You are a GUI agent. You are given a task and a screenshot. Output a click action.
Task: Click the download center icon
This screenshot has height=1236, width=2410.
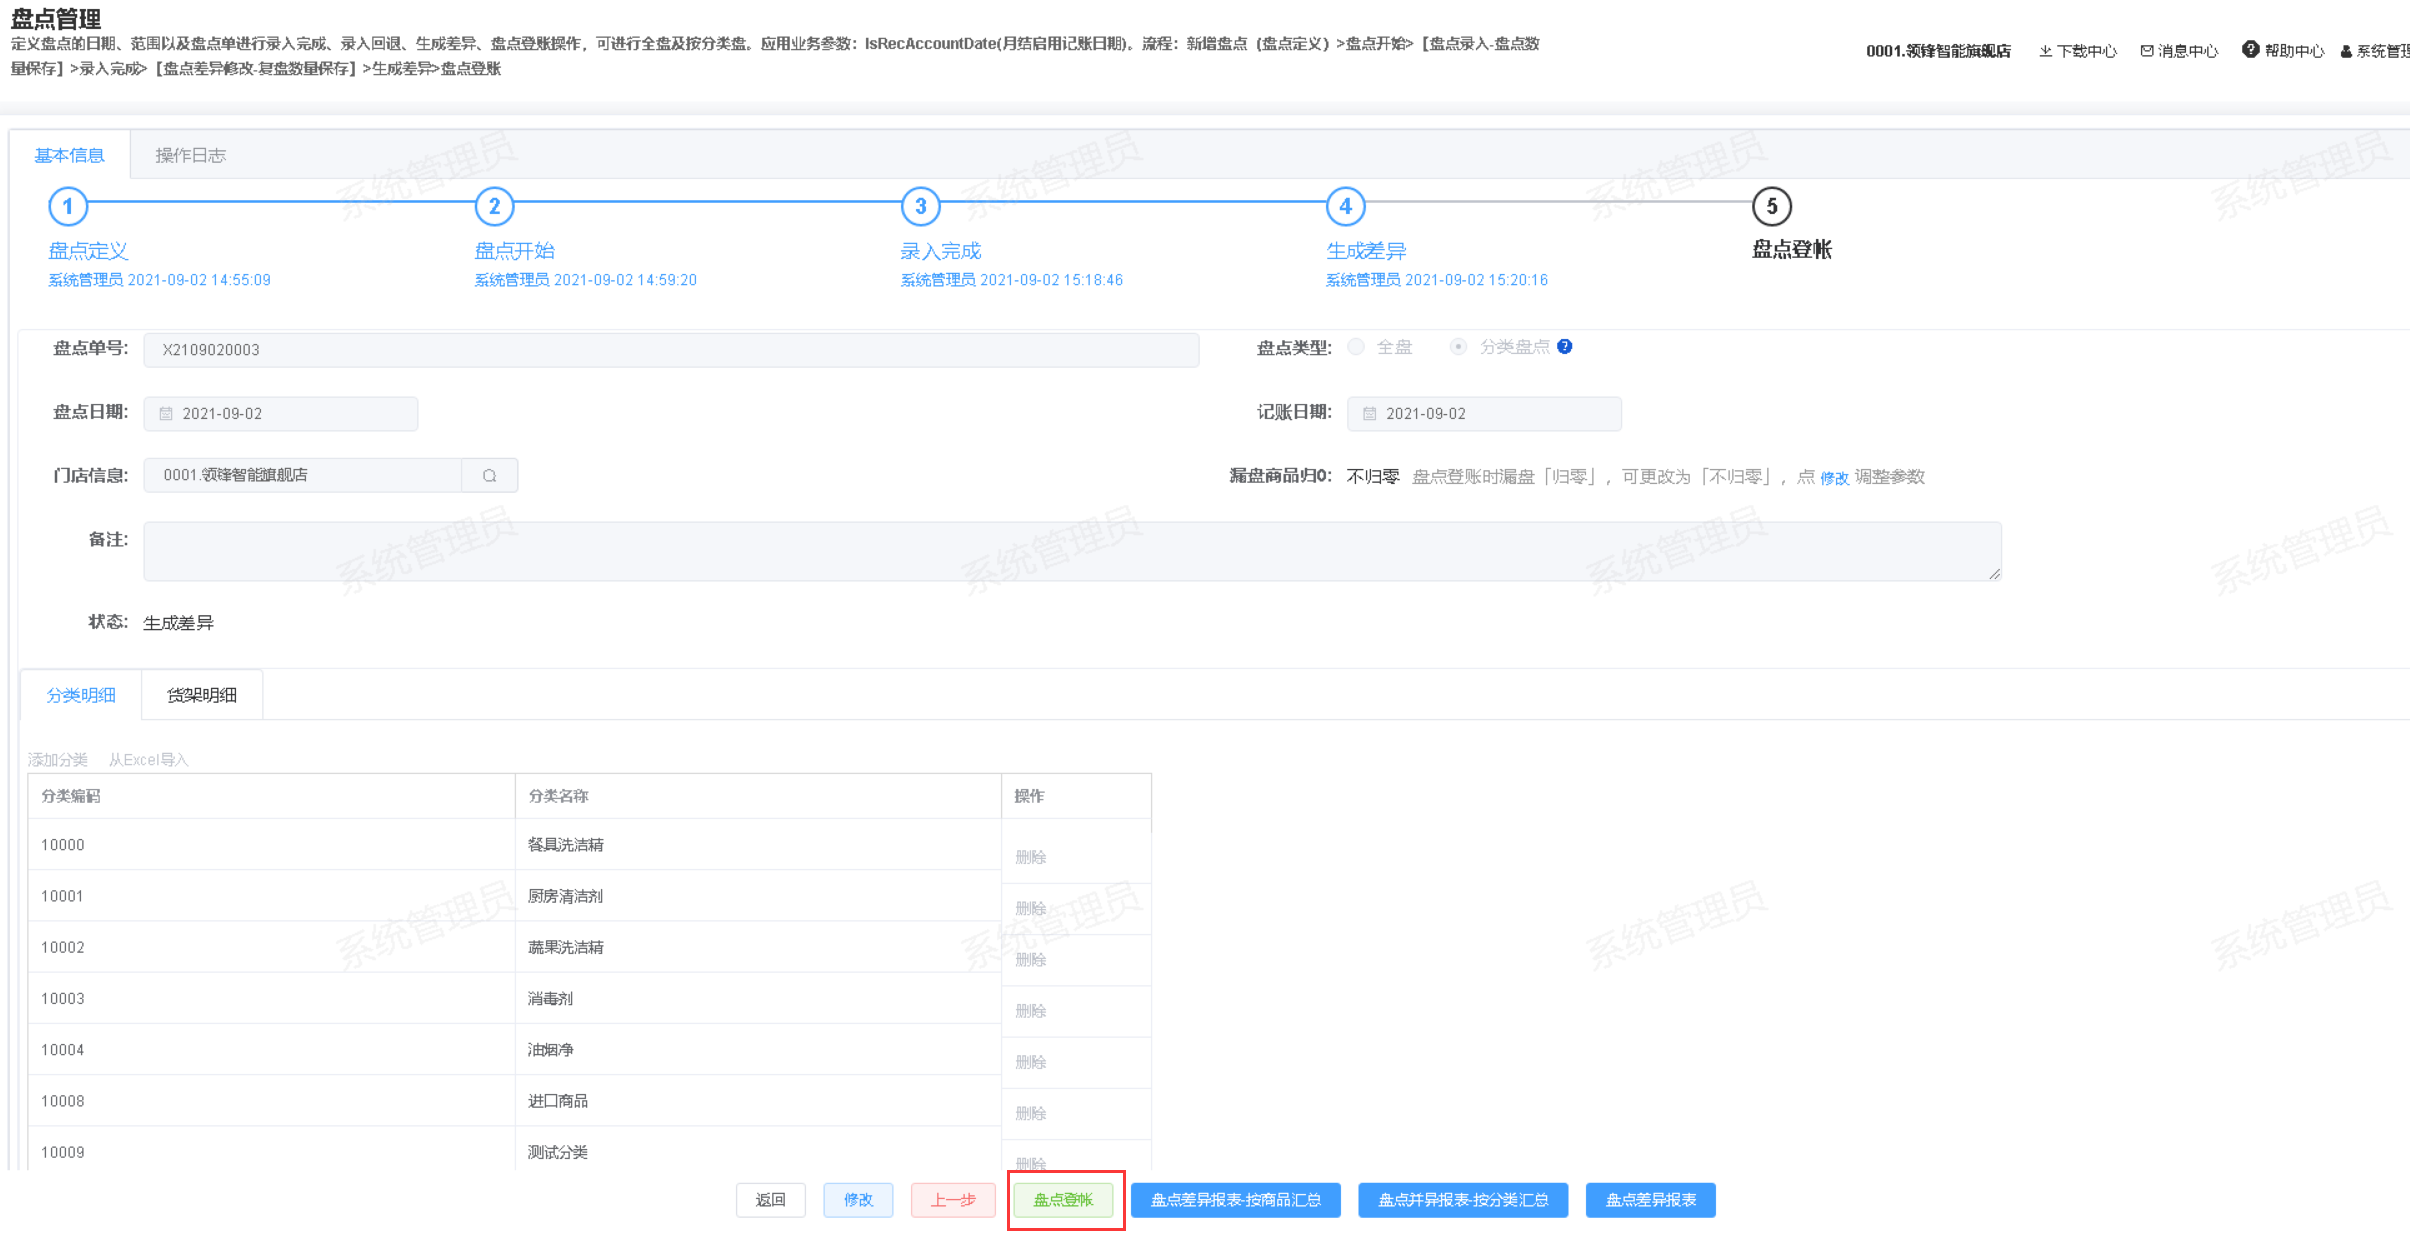(2046, 51)
